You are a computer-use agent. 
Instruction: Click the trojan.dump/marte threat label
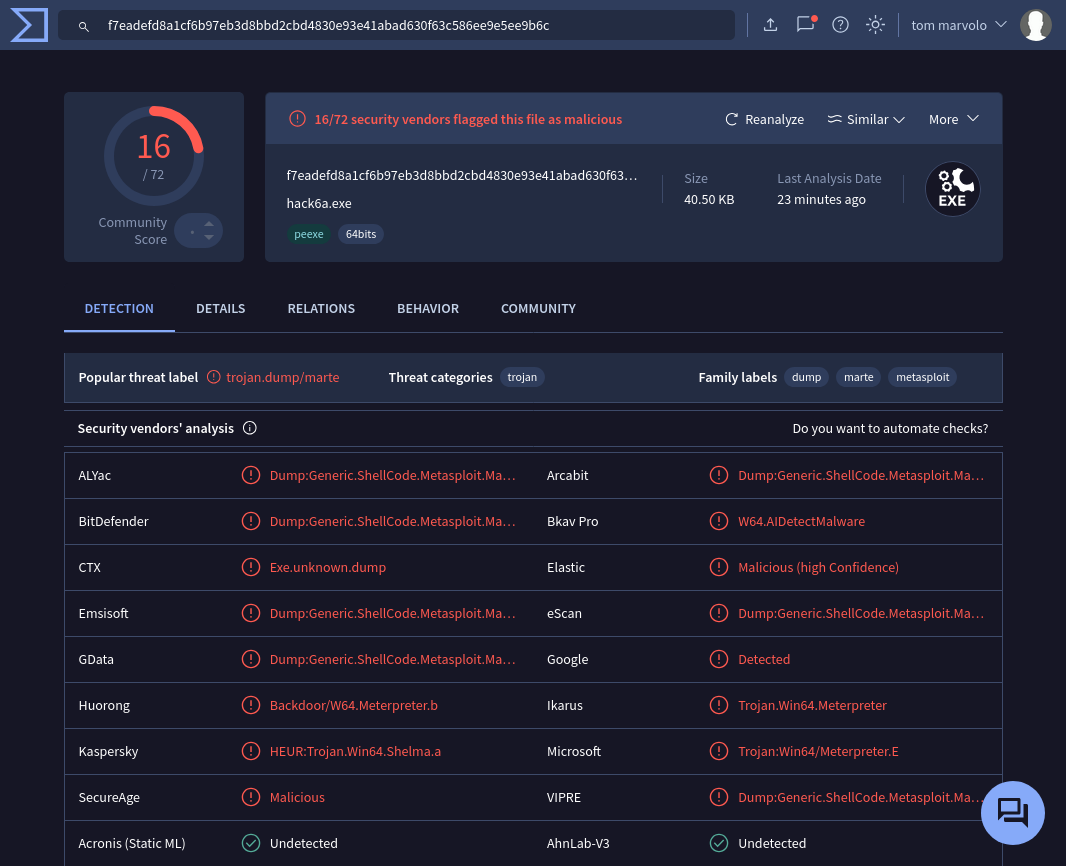[x=282, y=377]
